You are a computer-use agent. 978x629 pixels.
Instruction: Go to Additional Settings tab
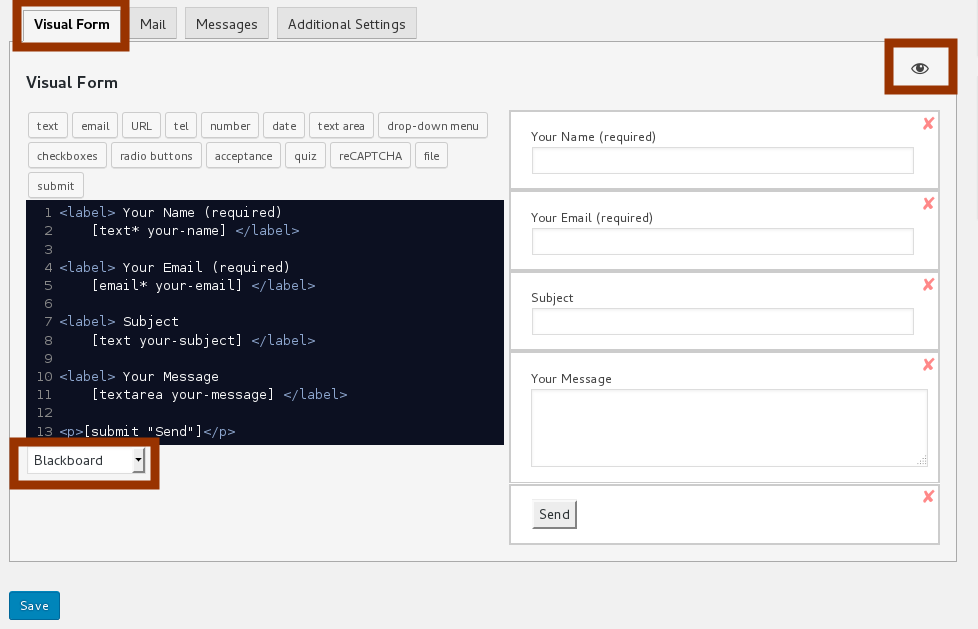click(346, 24)
